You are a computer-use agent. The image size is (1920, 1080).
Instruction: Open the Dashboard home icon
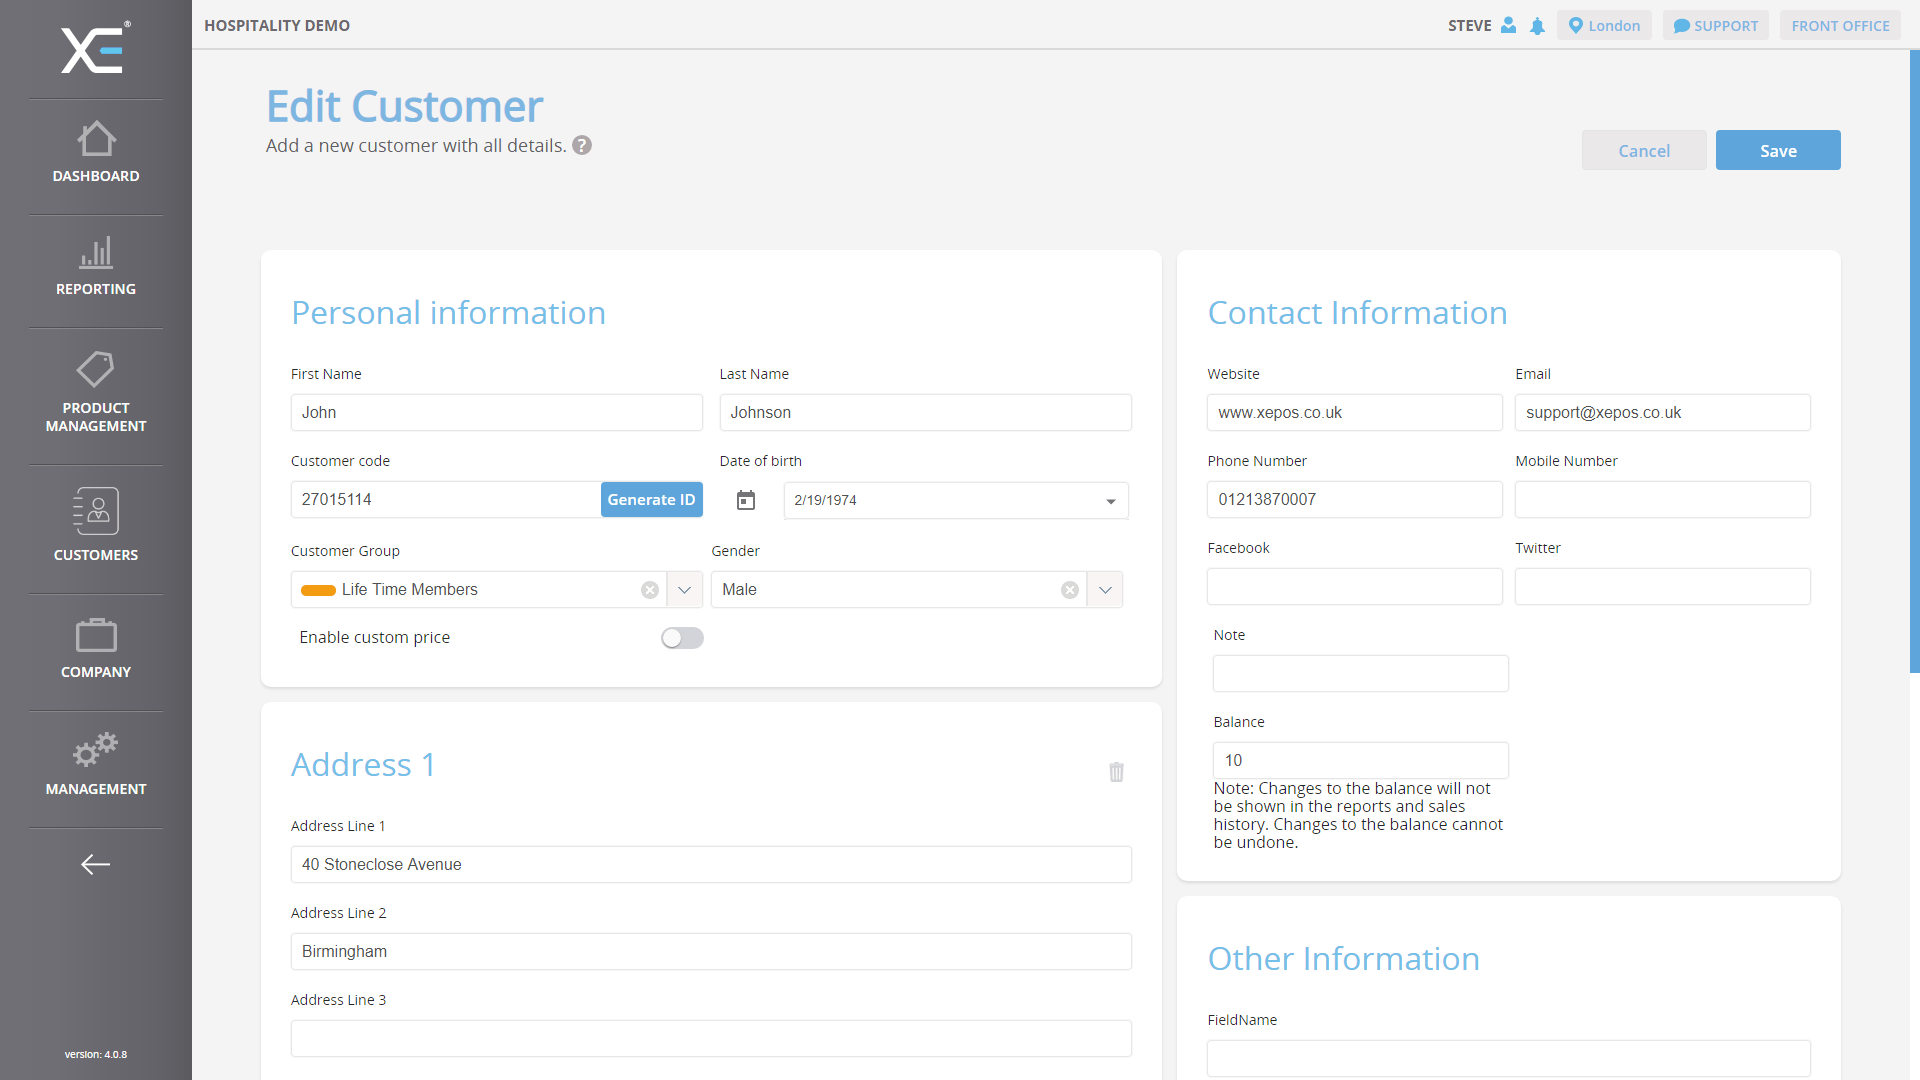pyautogui.click(x=96, y=139)
